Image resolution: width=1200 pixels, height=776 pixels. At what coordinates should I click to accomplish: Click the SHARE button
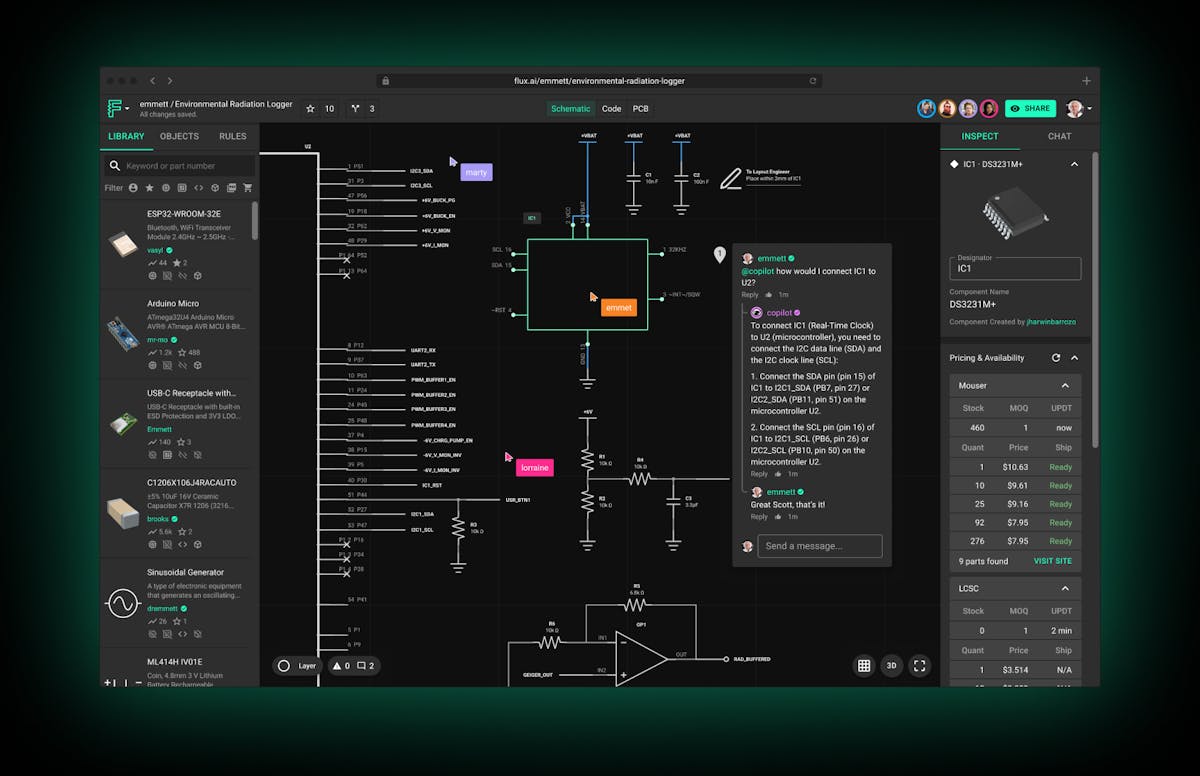1030,109
